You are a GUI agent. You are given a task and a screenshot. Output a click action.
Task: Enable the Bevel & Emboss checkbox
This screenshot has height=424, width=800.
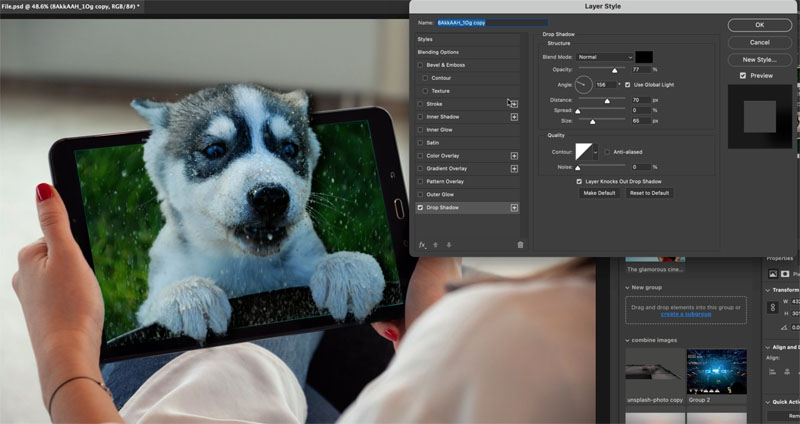[x=420, y=65]
